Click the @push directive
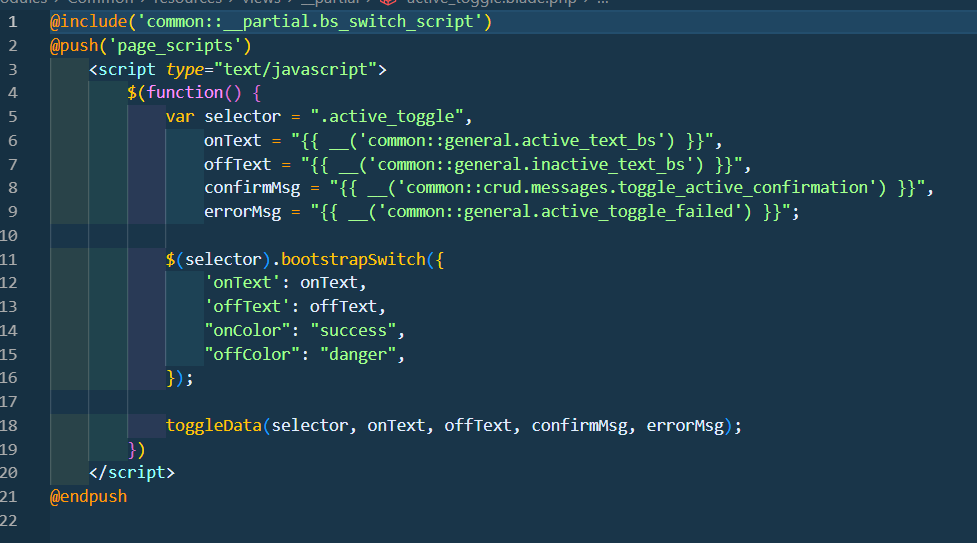The image size is (977, 543). click(74, 46)
